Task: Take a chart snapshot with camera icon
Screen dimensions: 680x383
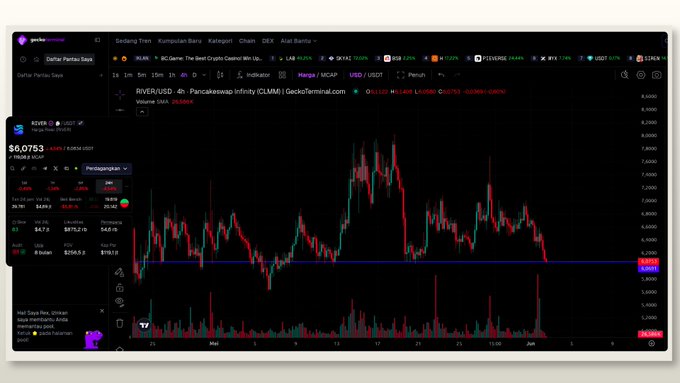Action: (x=657, y=75)
